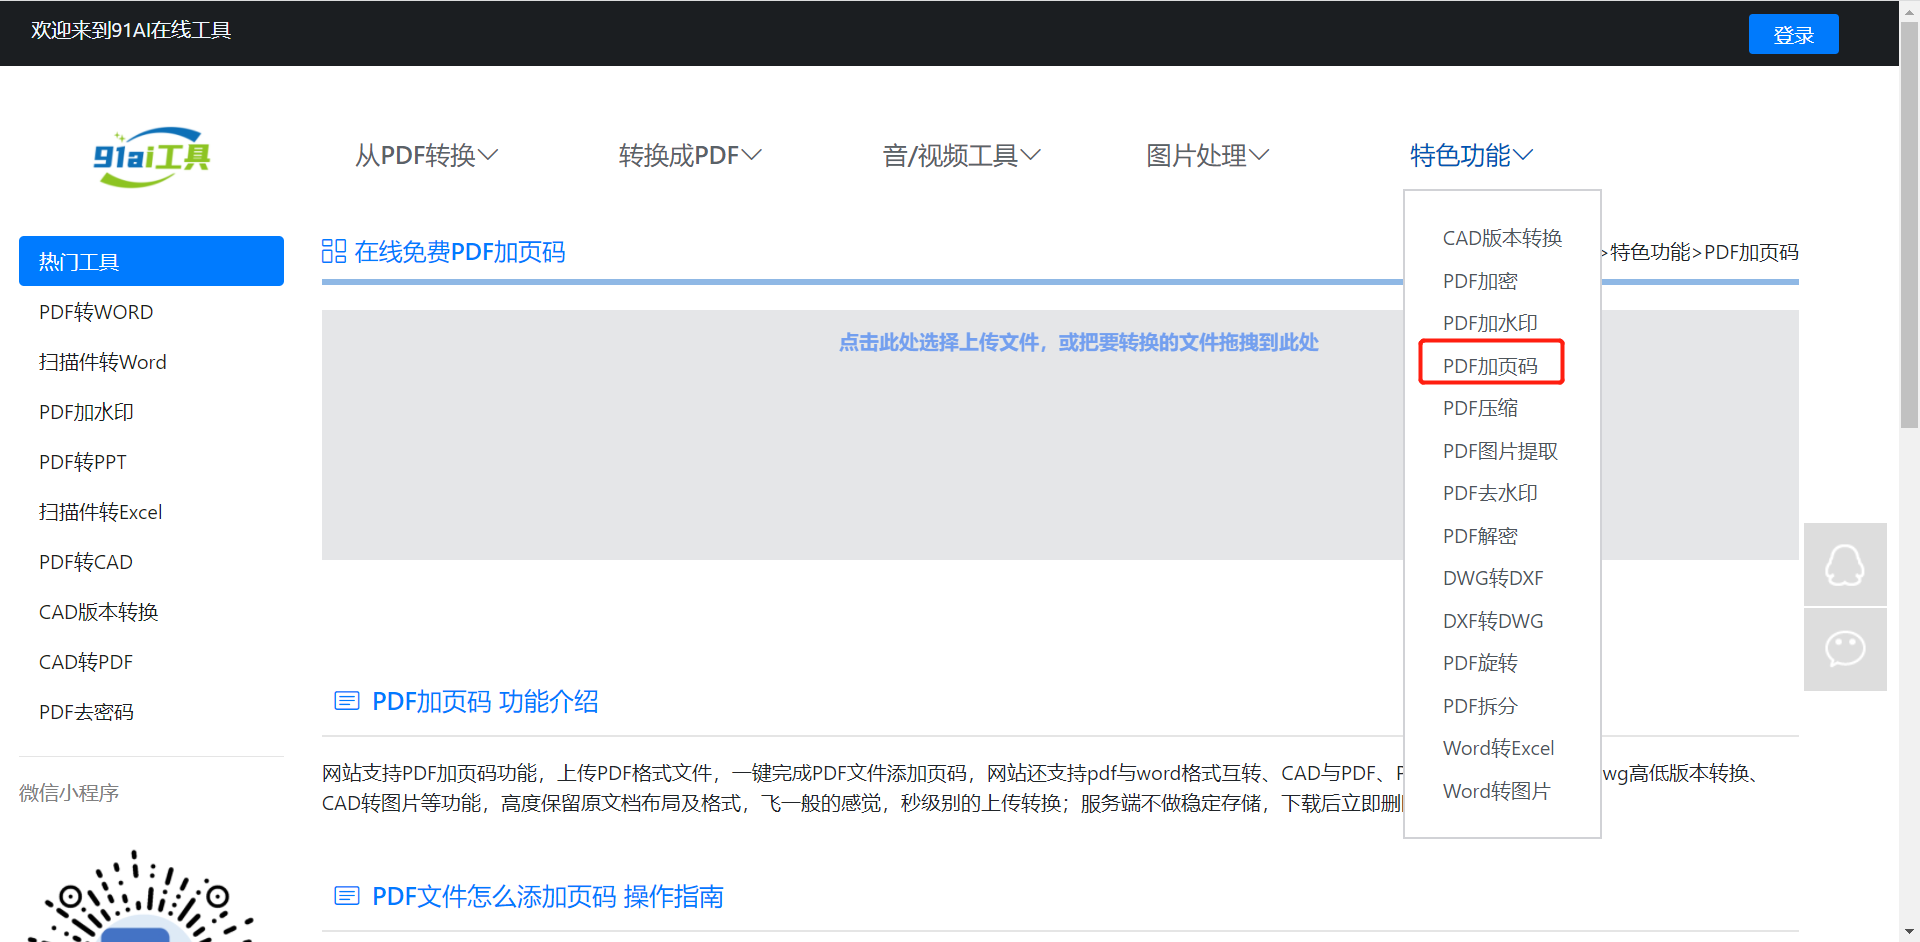
Task: Open the 音/视频工具 dropdown
Action: coord(961,155)
